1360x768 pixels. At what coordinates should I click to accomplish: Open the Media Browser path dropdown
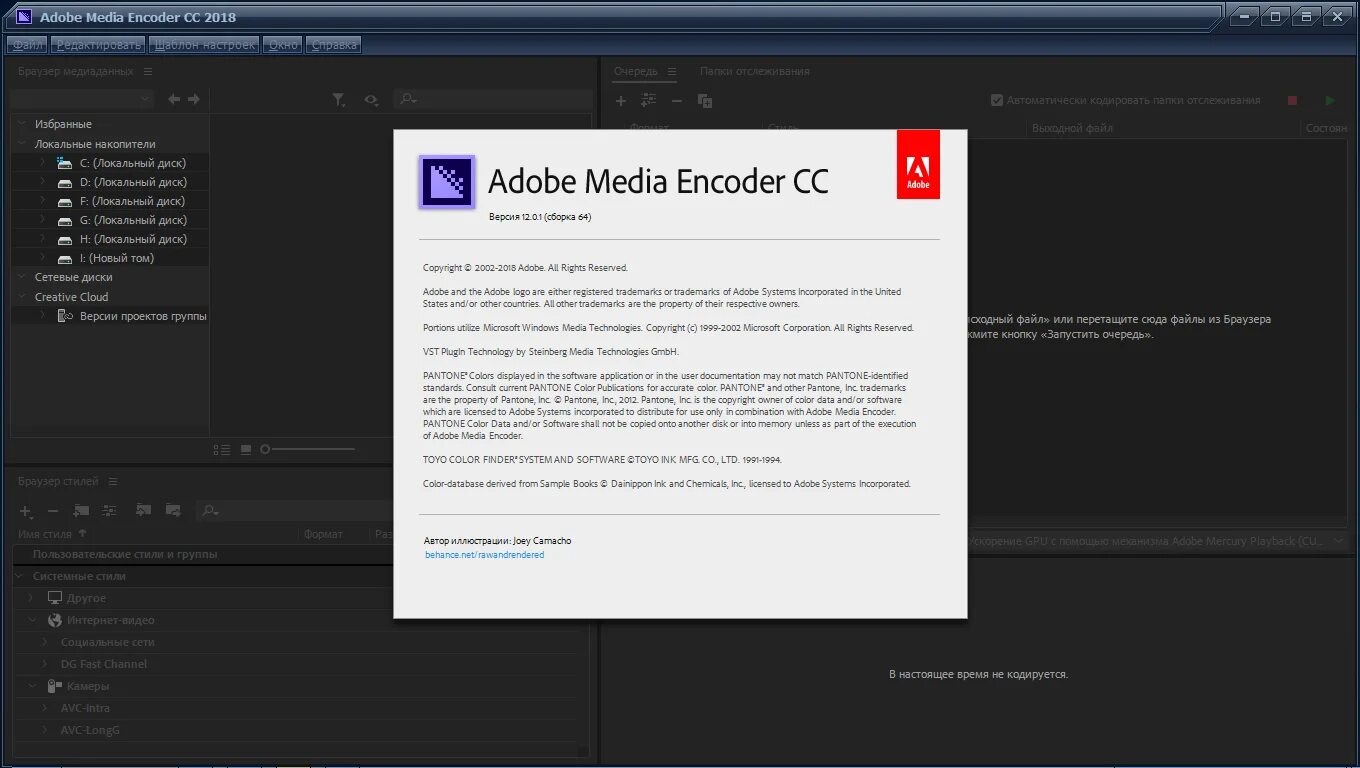pos(81,99)
